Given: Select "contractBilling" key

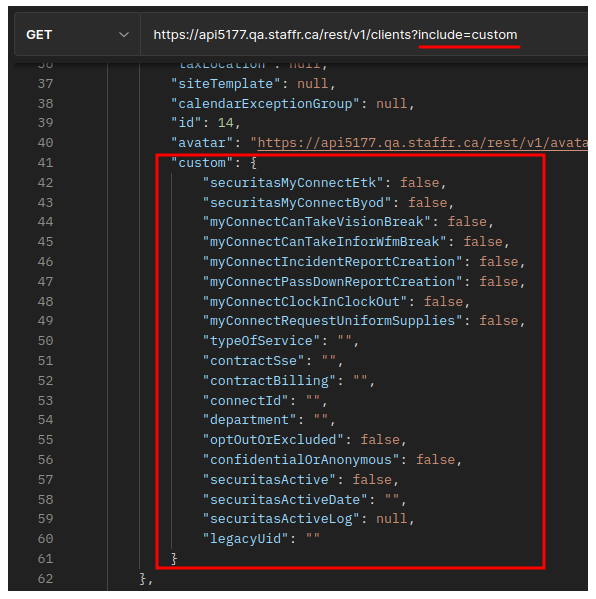Looking at the screenshot, I should 269,381.
